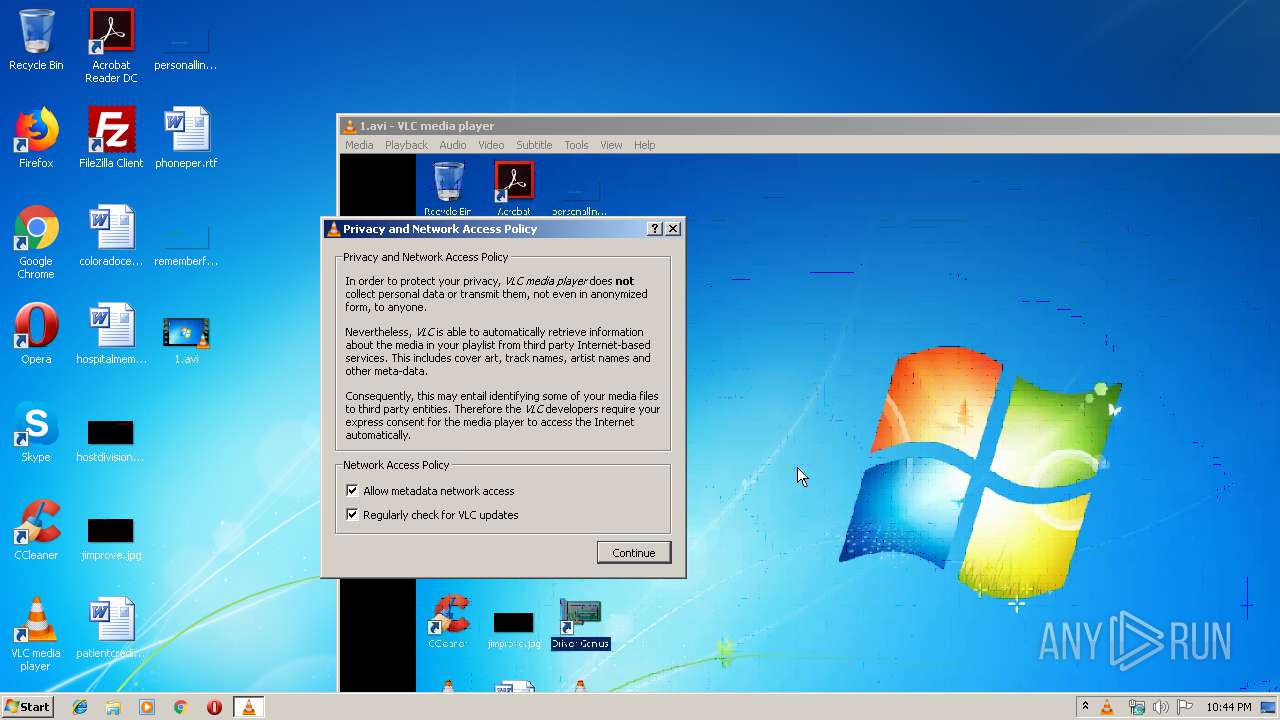1280x720 pixels.
Task: Open the Subtitle menu in VLC
Action: [534, 145]
